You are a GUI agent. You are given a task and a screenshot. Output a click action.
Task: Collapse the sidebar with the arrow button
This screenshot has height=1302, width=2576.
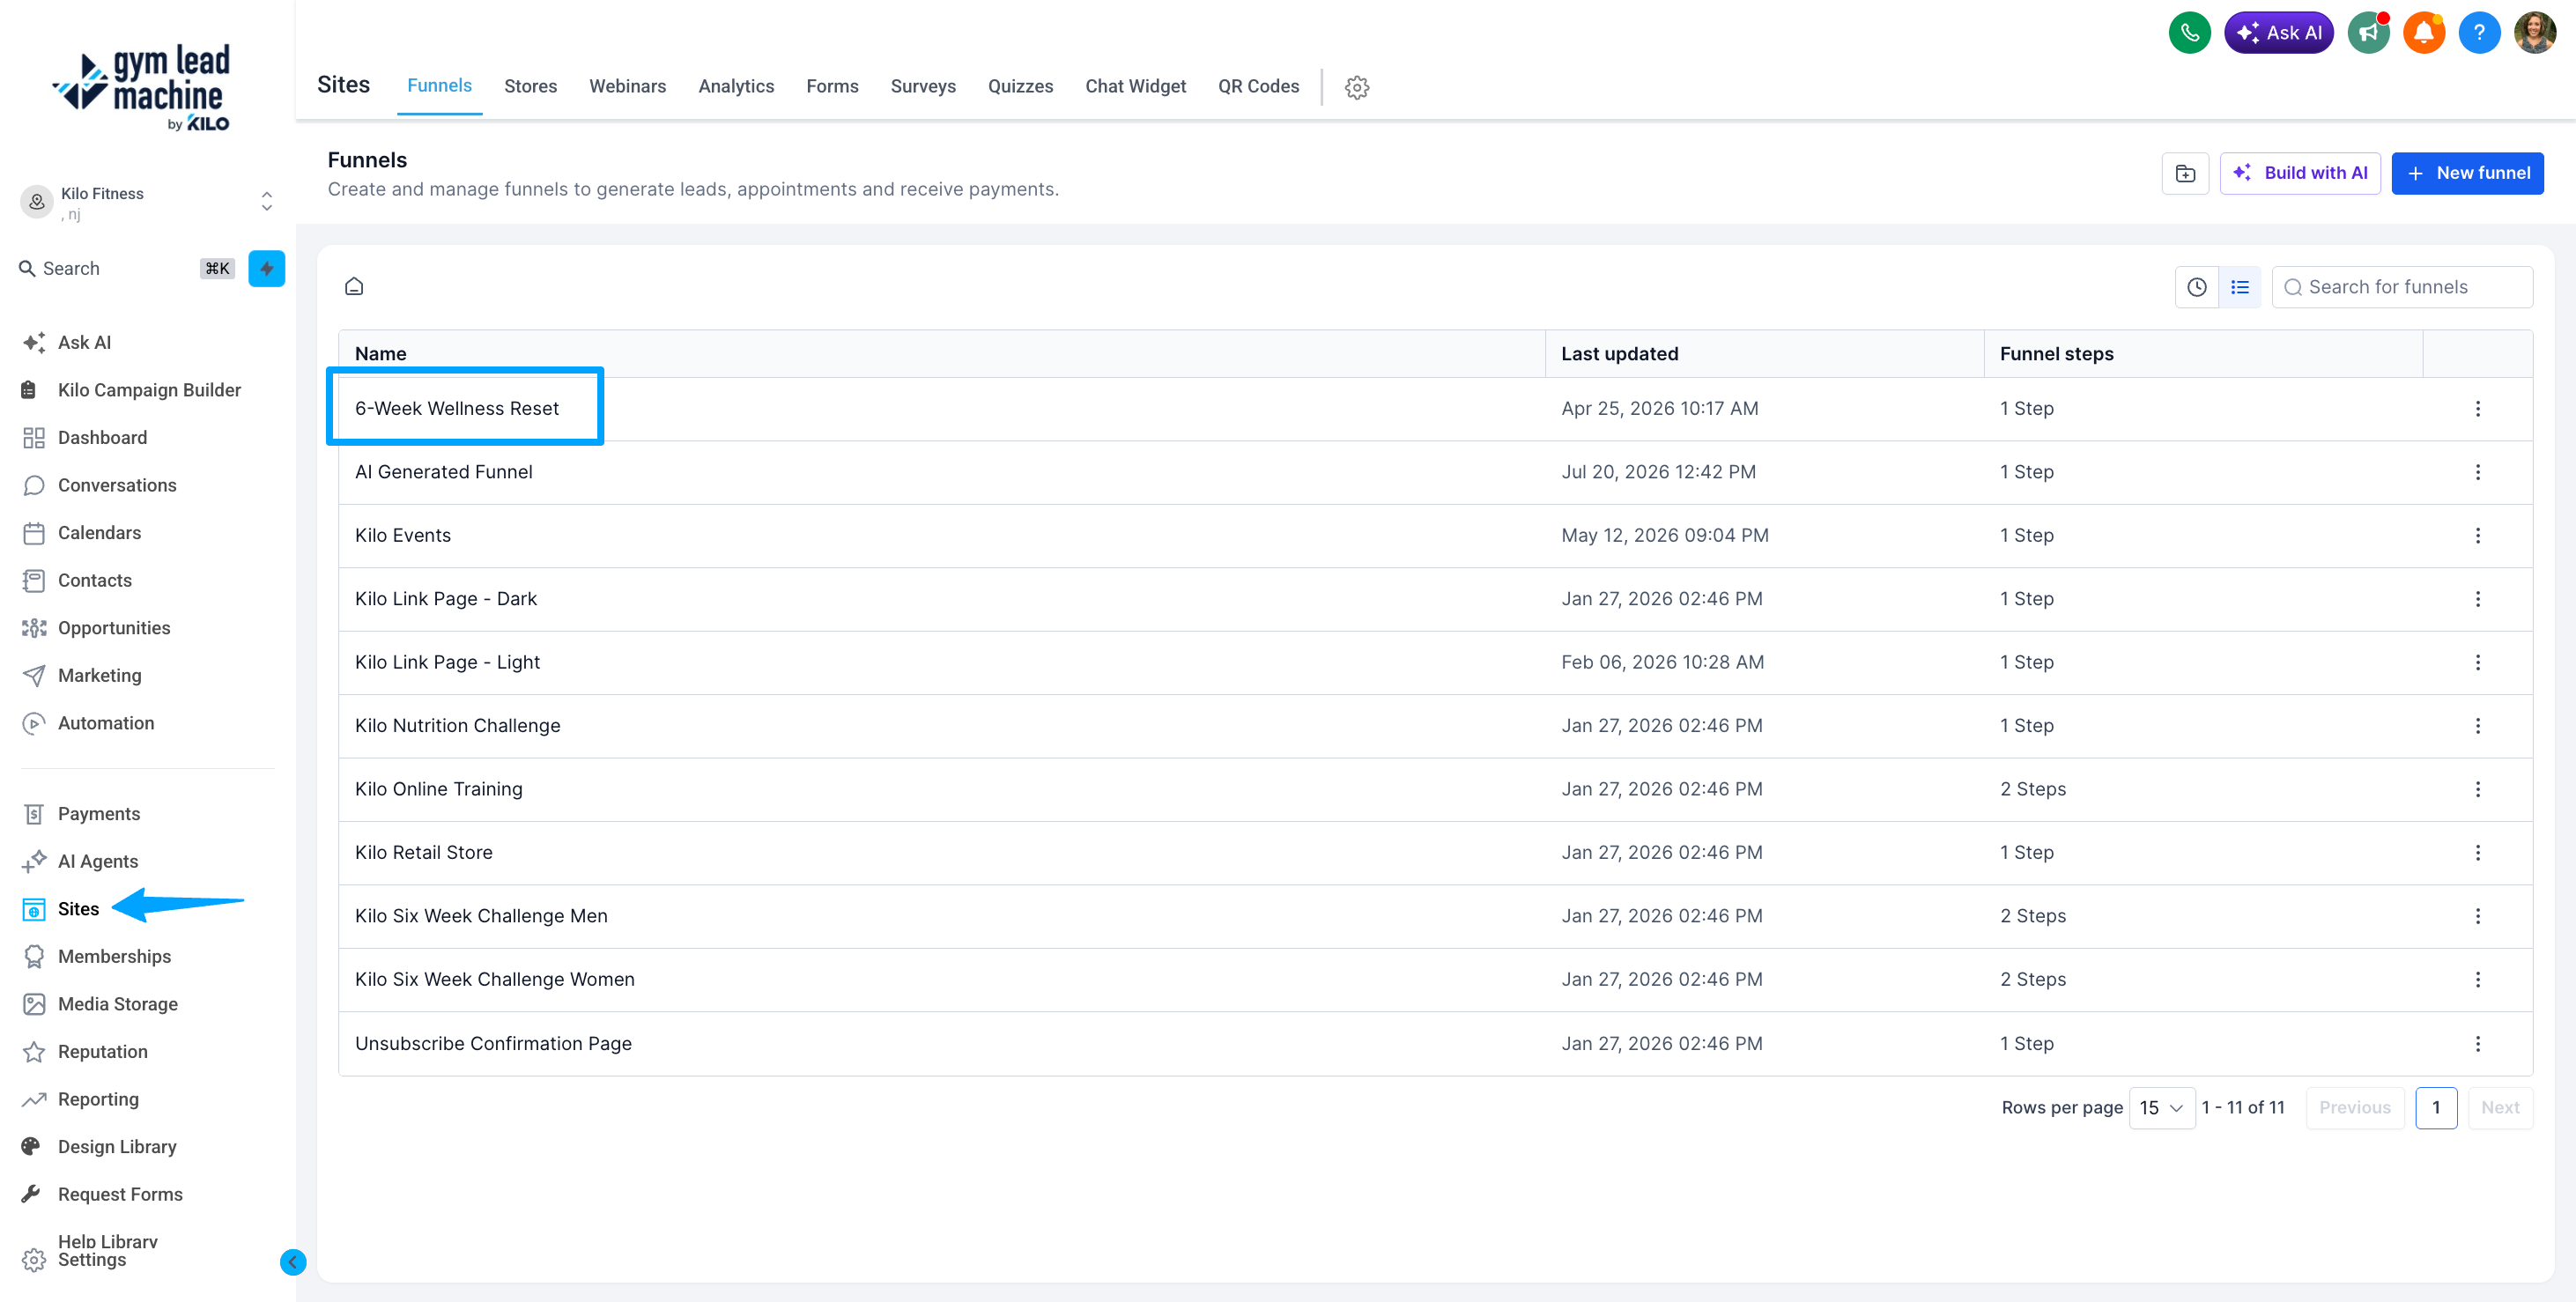click(293, 1262)
